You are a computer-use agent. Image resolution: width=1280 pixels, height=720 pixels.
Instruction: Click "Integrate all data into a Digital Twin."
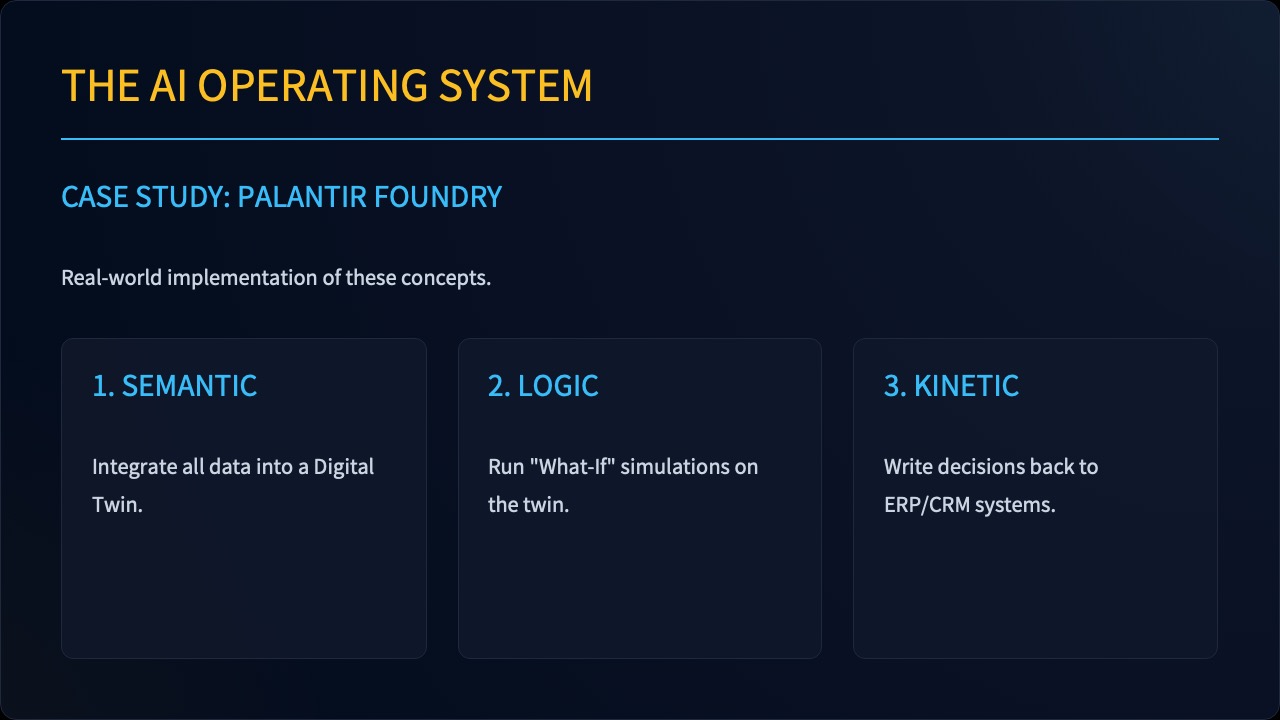233,486
